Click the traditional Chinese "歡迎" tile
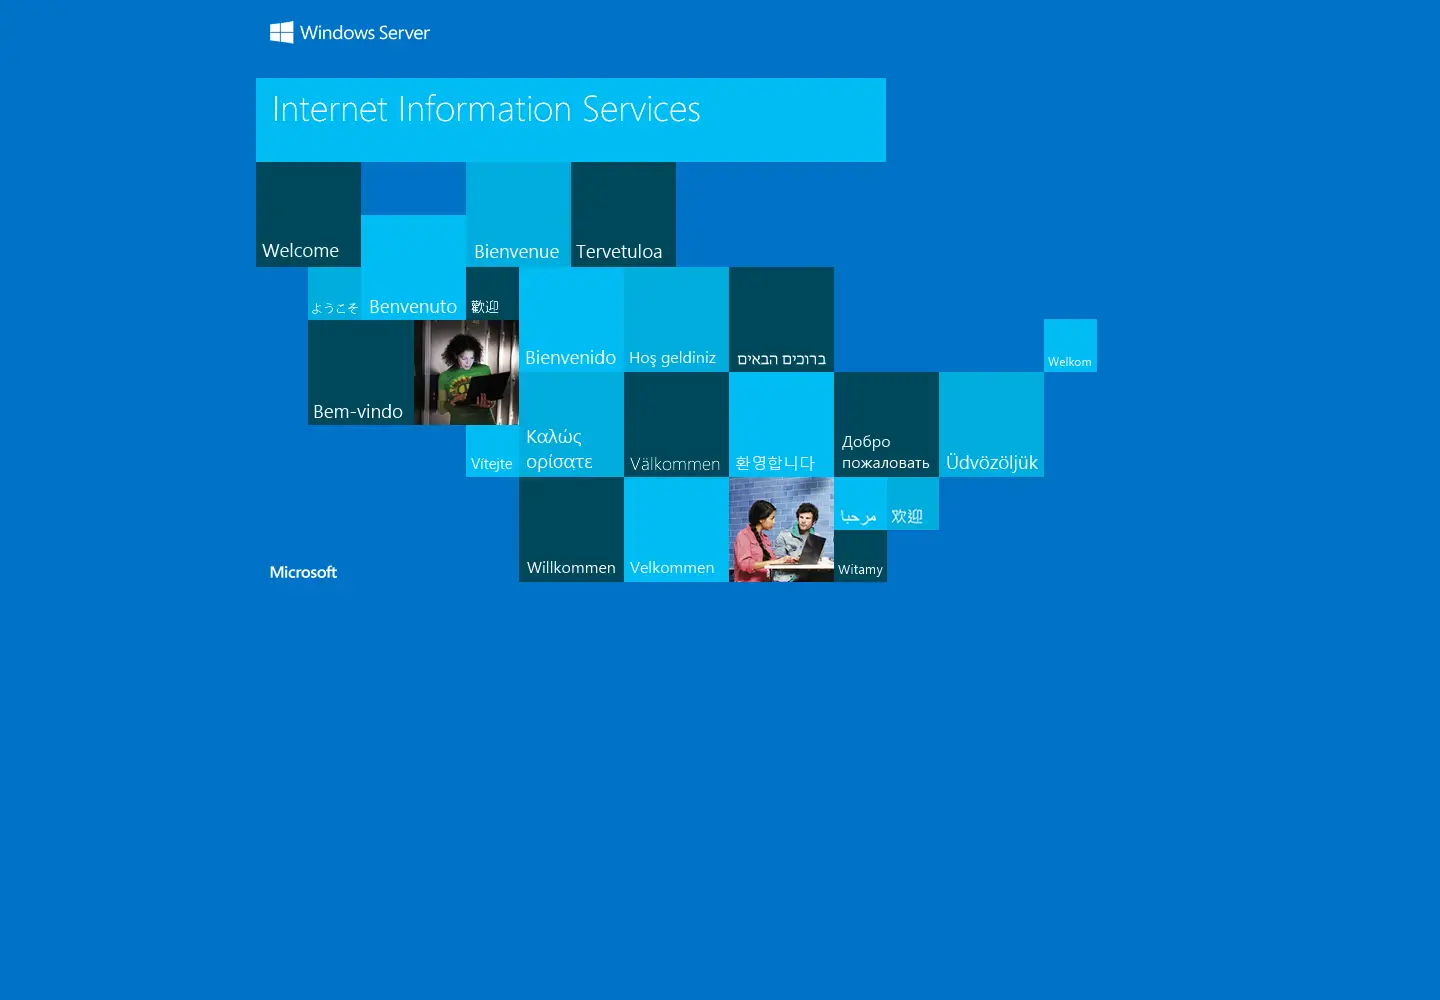The image size is (1440, 1000). [492, 293]
